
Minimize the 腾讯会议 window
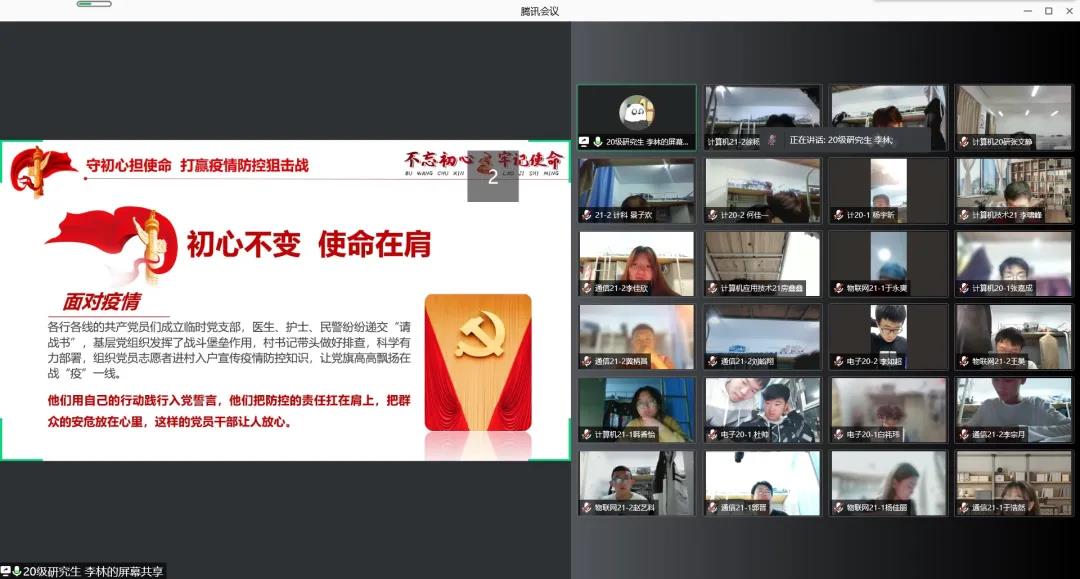1027,11
